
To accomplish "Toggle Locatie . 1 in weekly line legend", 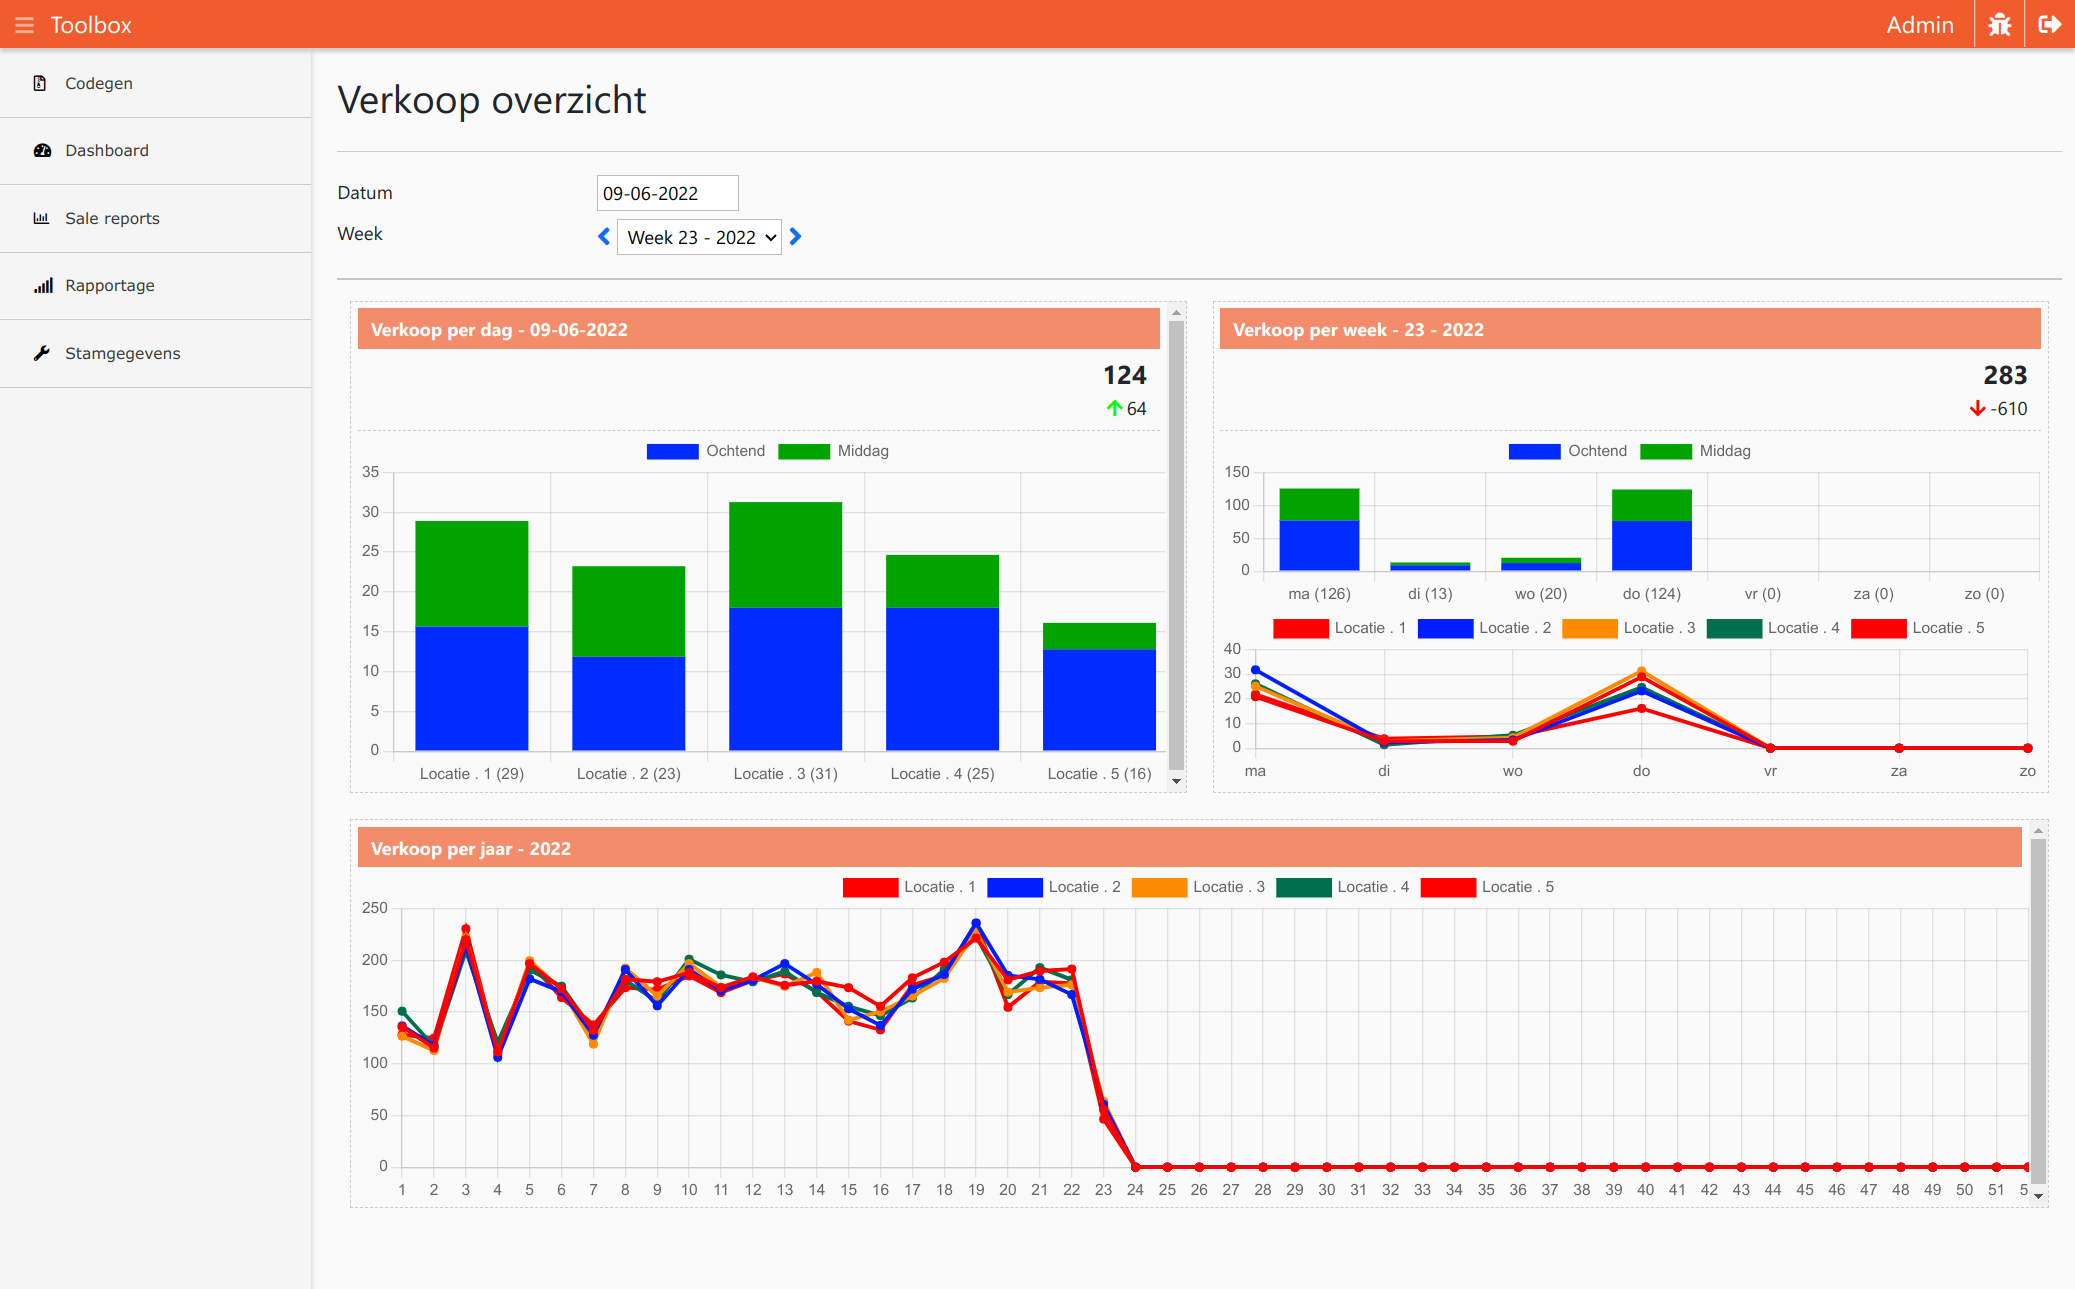I will [1340, 628].
